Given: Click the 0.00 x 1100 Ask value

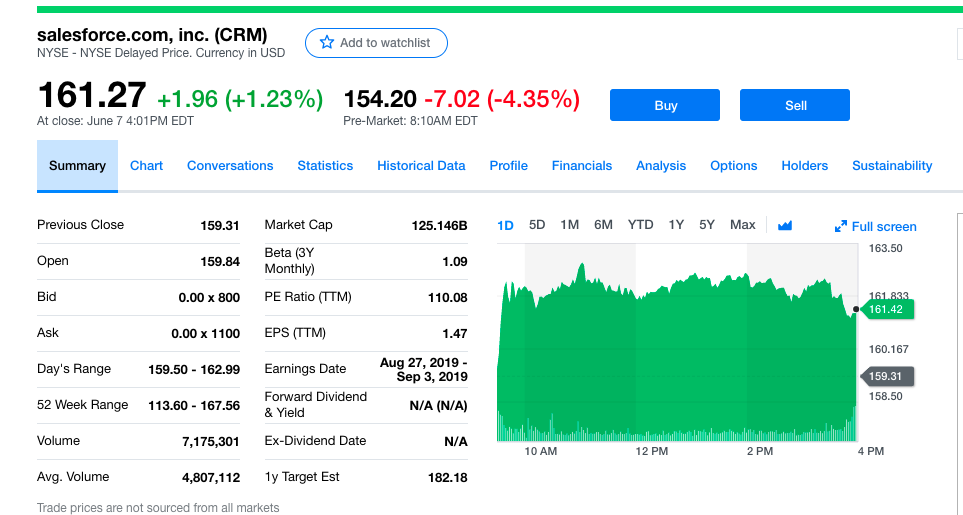Looking at the screenshot, I should 206,334.
